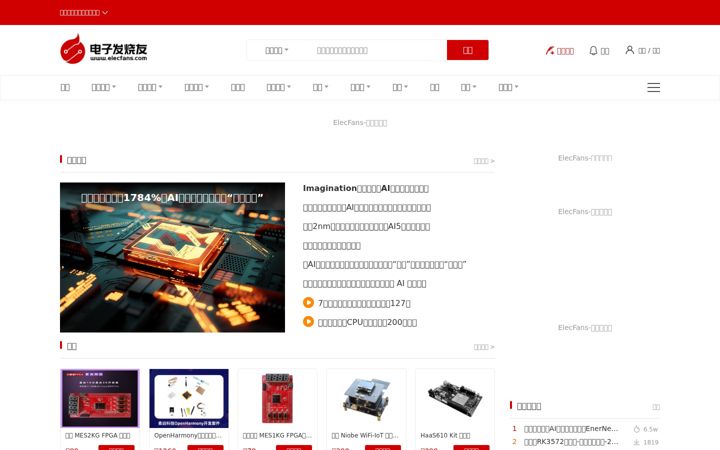Open ranking item 1 mentioning AI and EnerNe
720x450 pixels.
(571, 429)
